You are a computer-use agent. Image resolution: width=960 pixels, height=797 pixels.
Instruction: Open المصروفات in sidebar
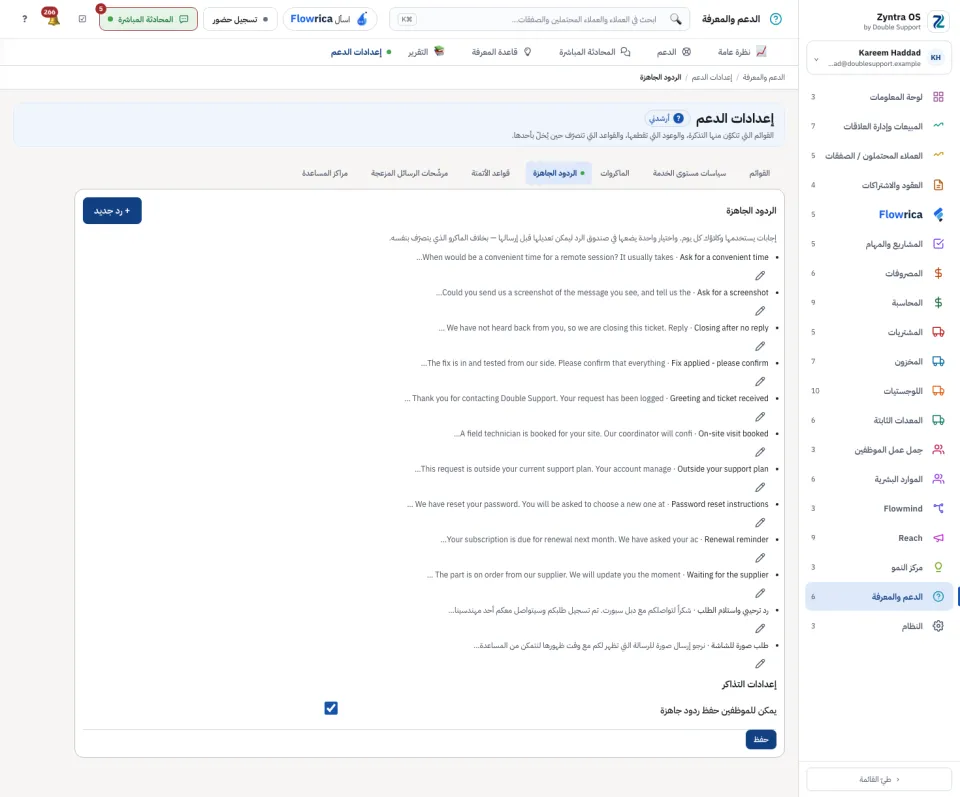(879, 273)
